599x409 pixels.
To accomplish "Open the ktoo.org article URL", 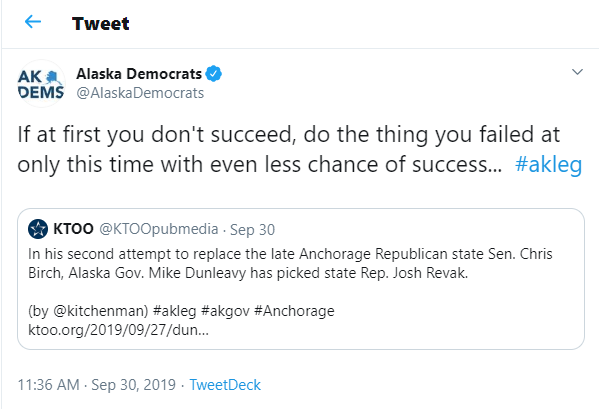I will pos(118,330).
